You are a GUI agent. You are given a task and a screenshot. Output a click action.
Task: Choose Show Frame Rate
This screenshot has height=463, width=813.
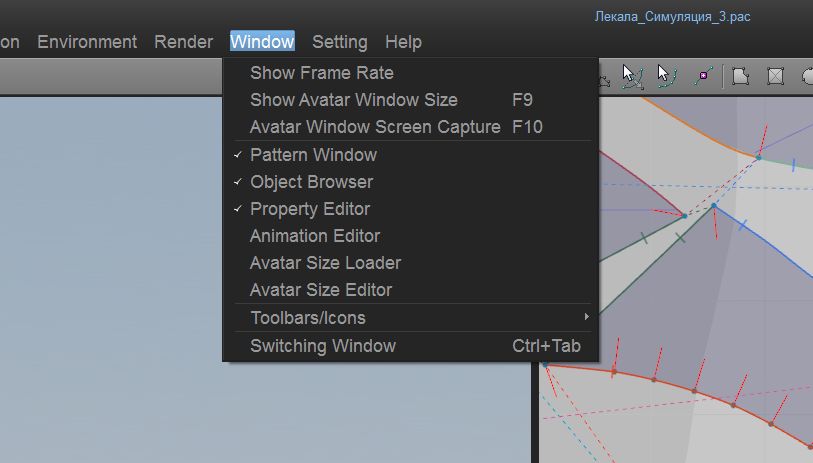point(322,73)
